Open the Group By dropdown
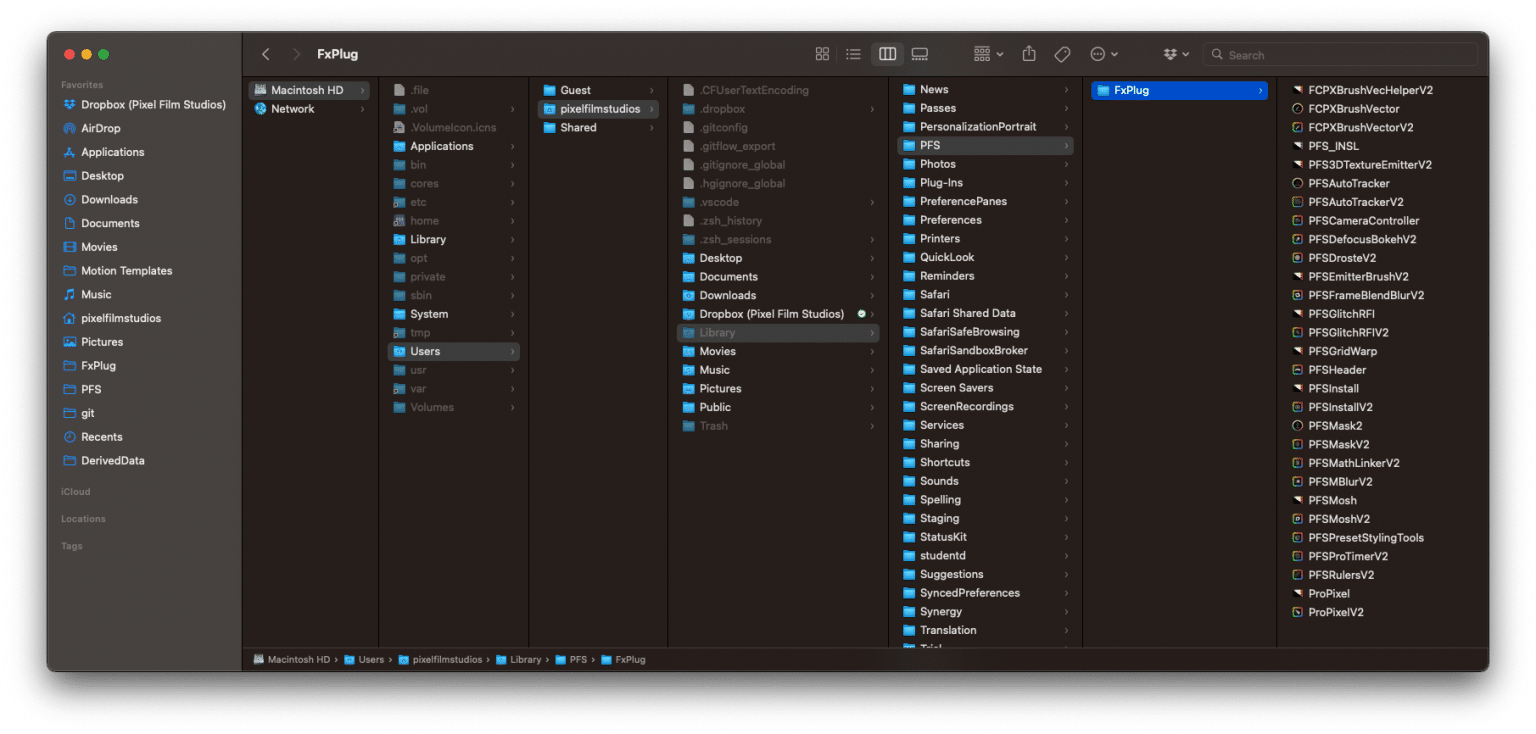This screenshot has width=1536, height=734. 988,54
